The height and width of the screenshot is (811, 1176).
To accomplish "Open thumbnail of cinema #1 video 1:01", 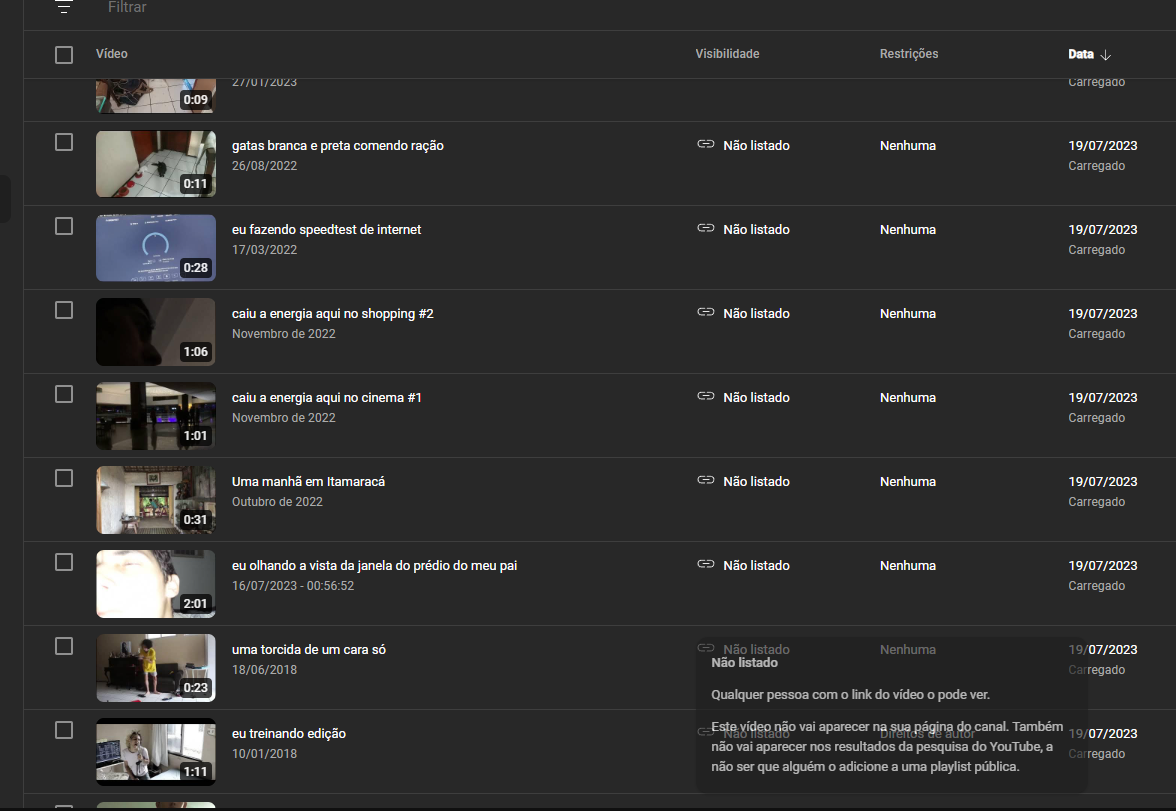I will (x=156, y=416).
